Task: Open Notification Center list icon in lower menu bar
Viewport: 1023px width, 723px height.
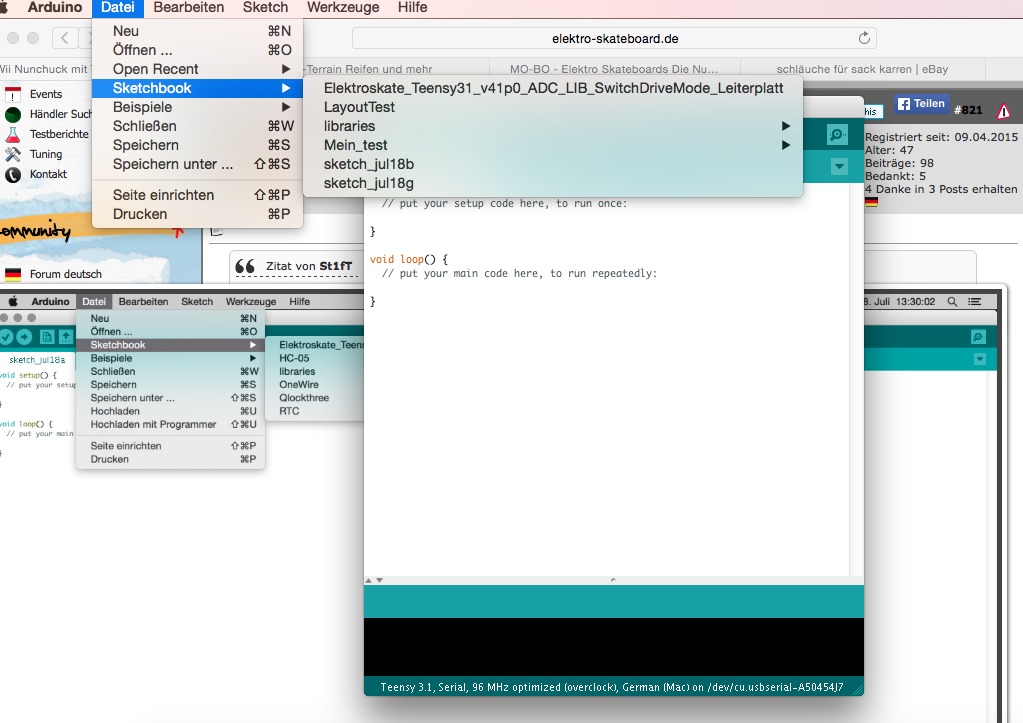Action: [975, 301]
